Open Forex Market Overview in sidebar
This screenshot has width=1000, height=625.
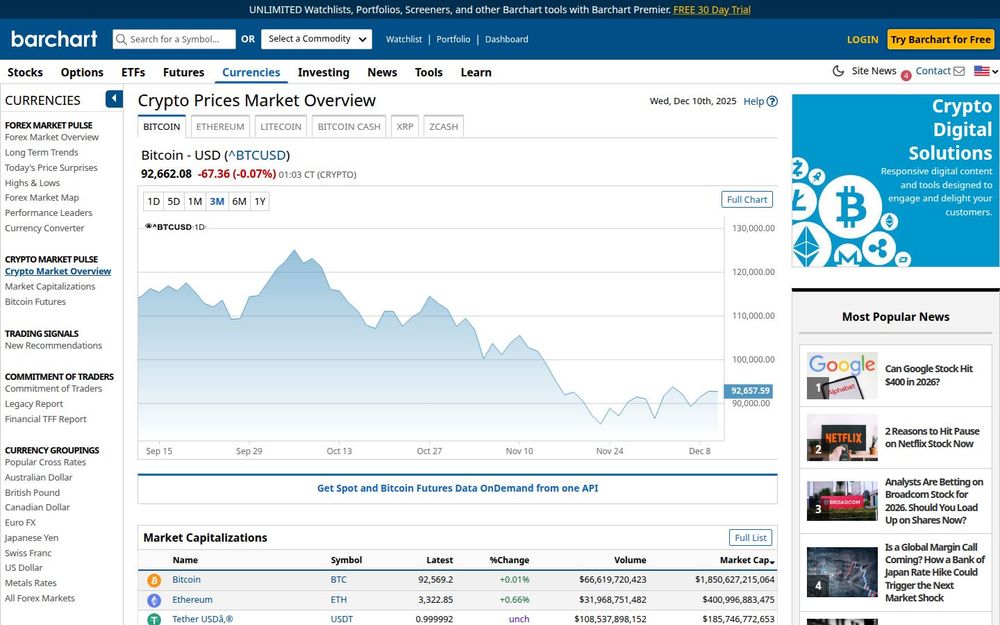click(52, 137)
